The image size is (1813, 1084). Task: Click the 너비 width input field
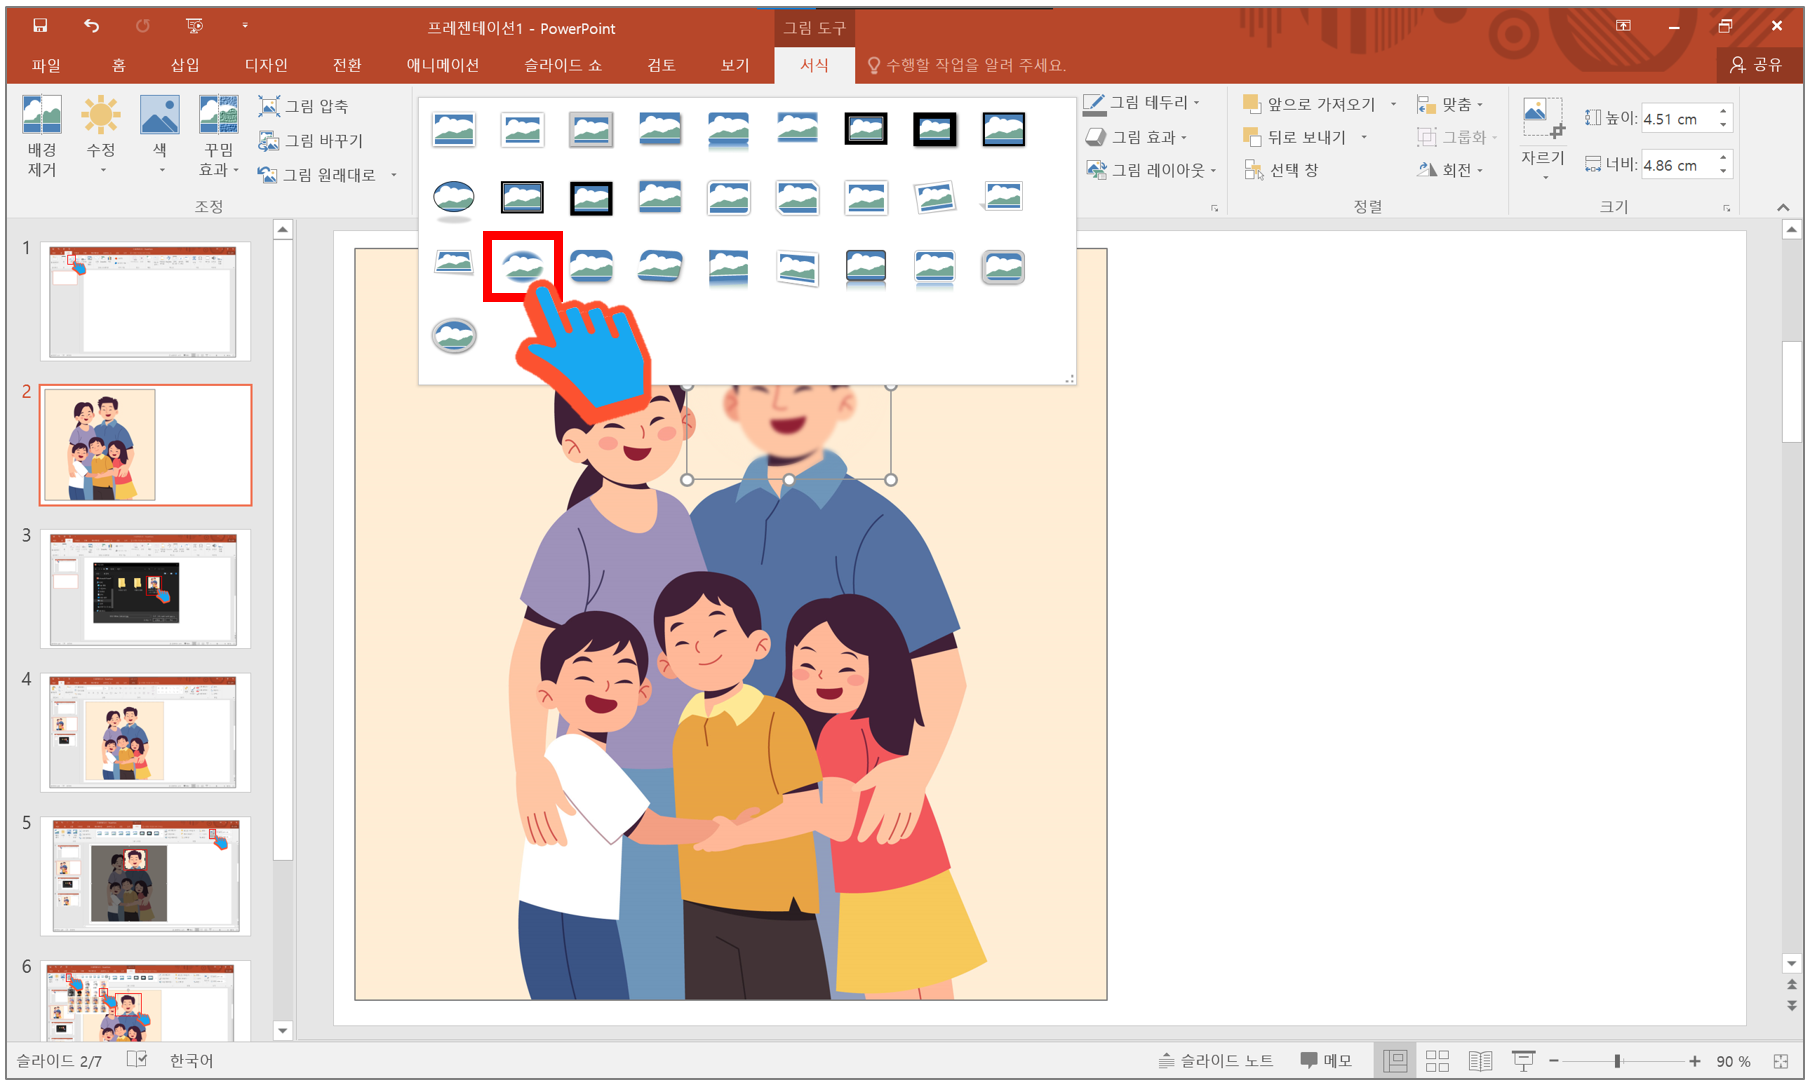tap(1678, 165)
